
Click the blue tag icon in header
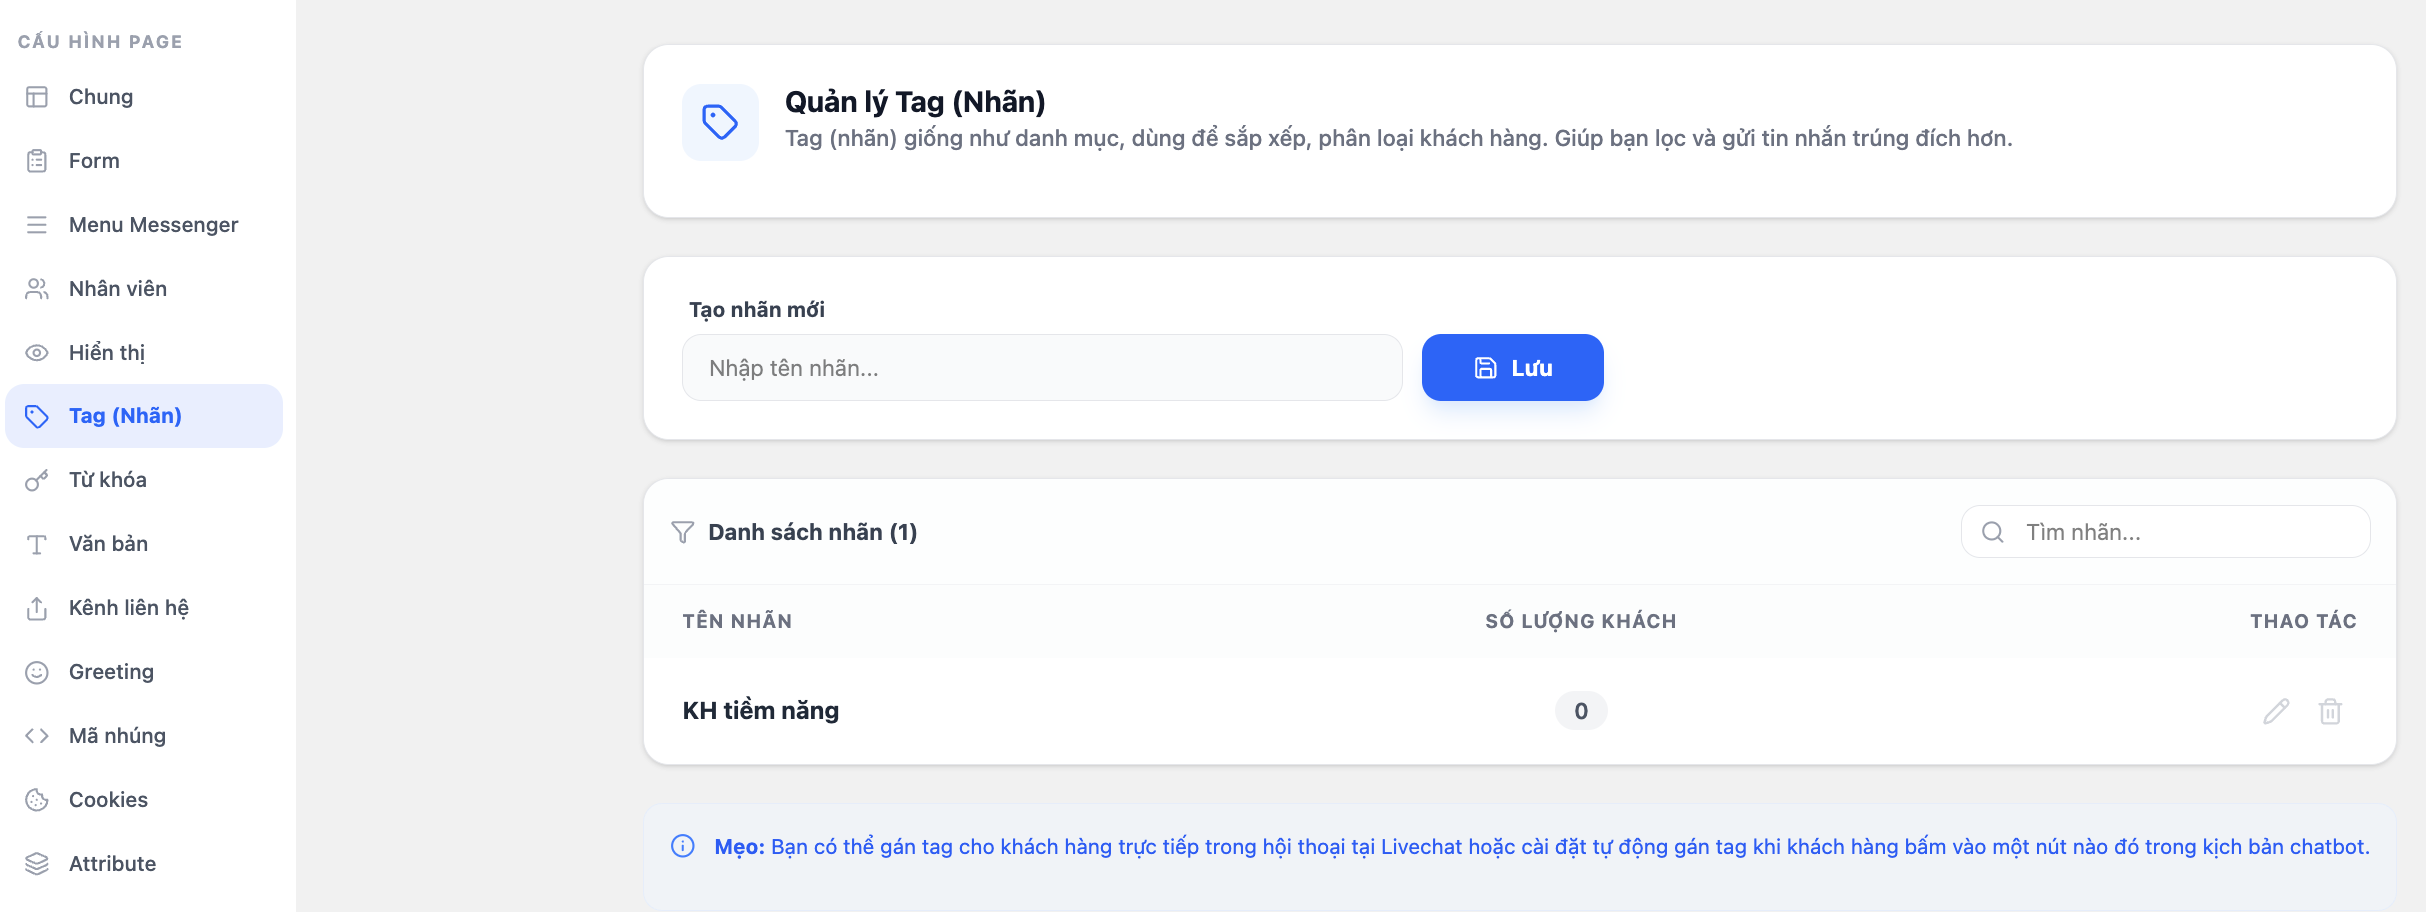[x=720, y=122]
